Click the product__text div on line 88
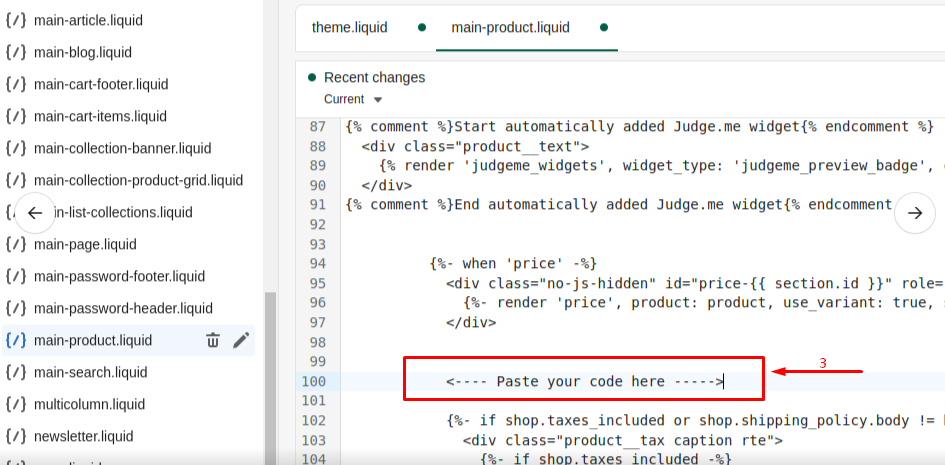Screen dimensions: 945x465 coord(475,146)
